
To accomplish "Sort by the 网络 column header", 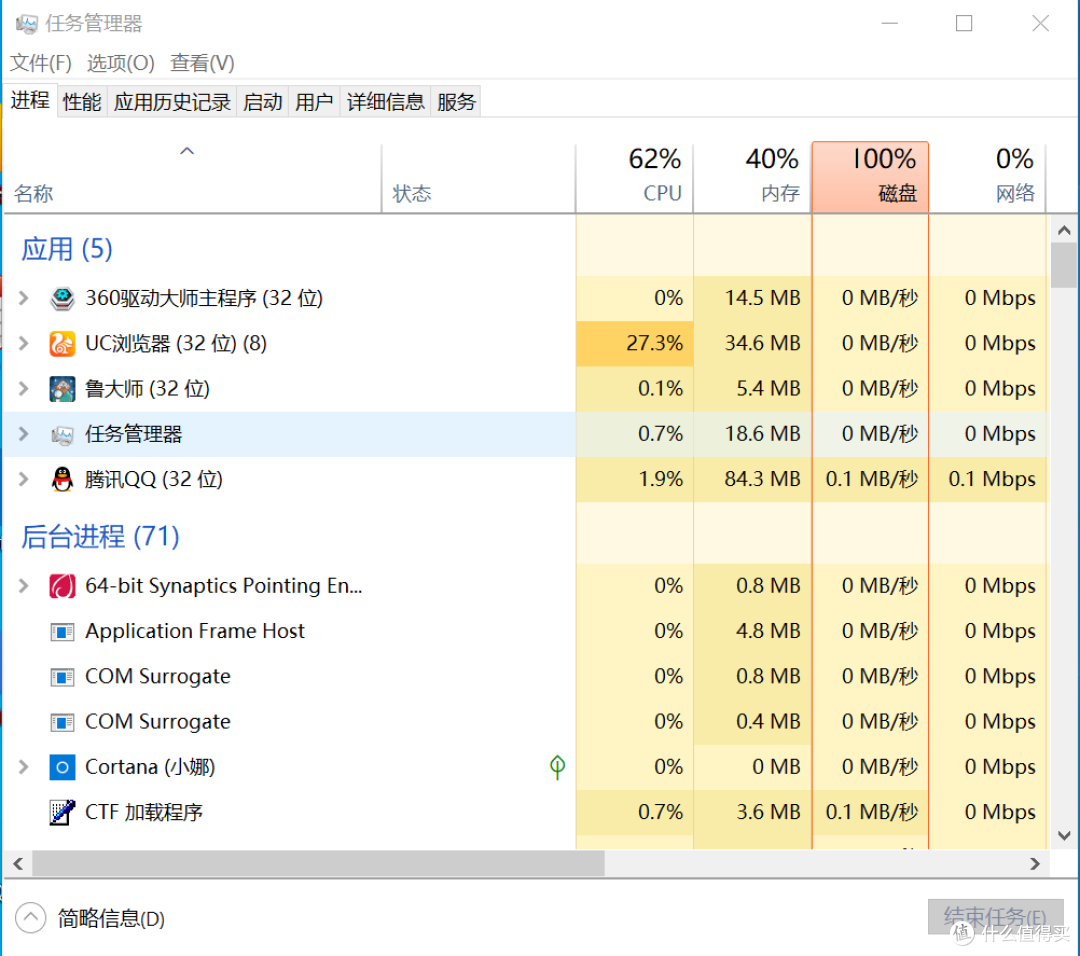I will (x=988, y=177).
